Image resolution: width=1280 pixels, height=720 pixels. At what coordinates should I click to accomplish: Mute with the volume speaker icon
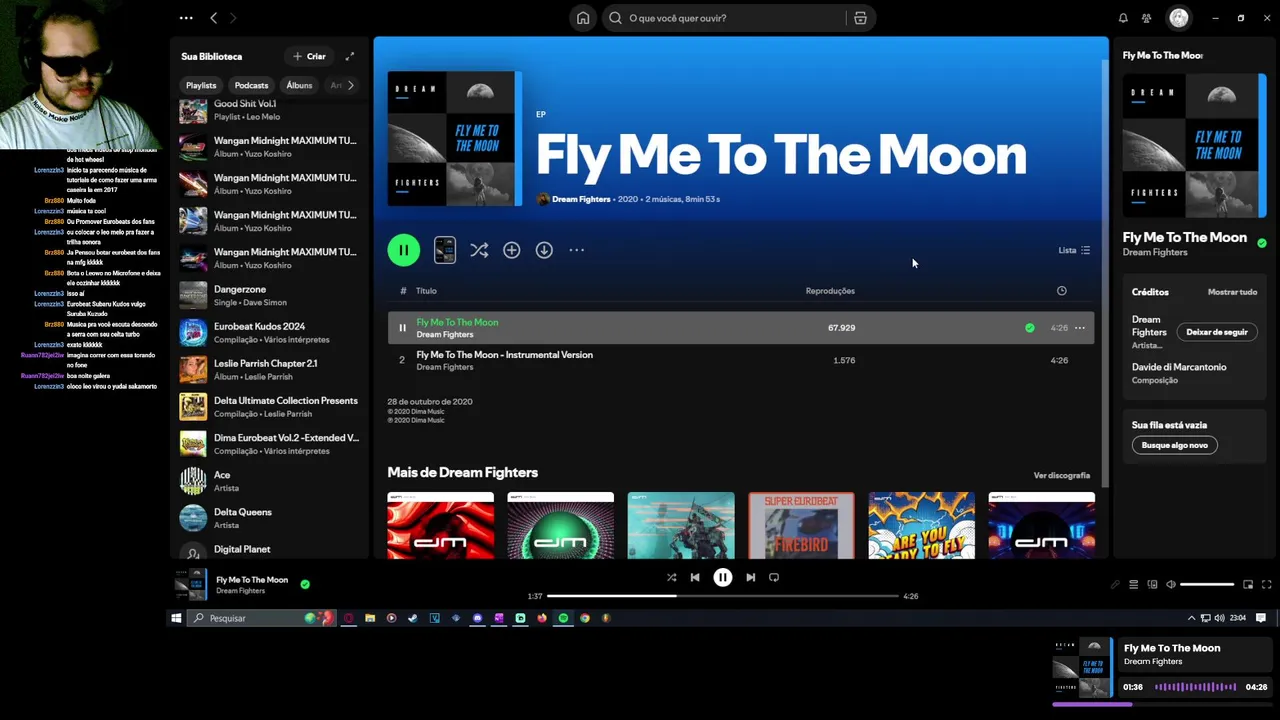coord(1171,584)
